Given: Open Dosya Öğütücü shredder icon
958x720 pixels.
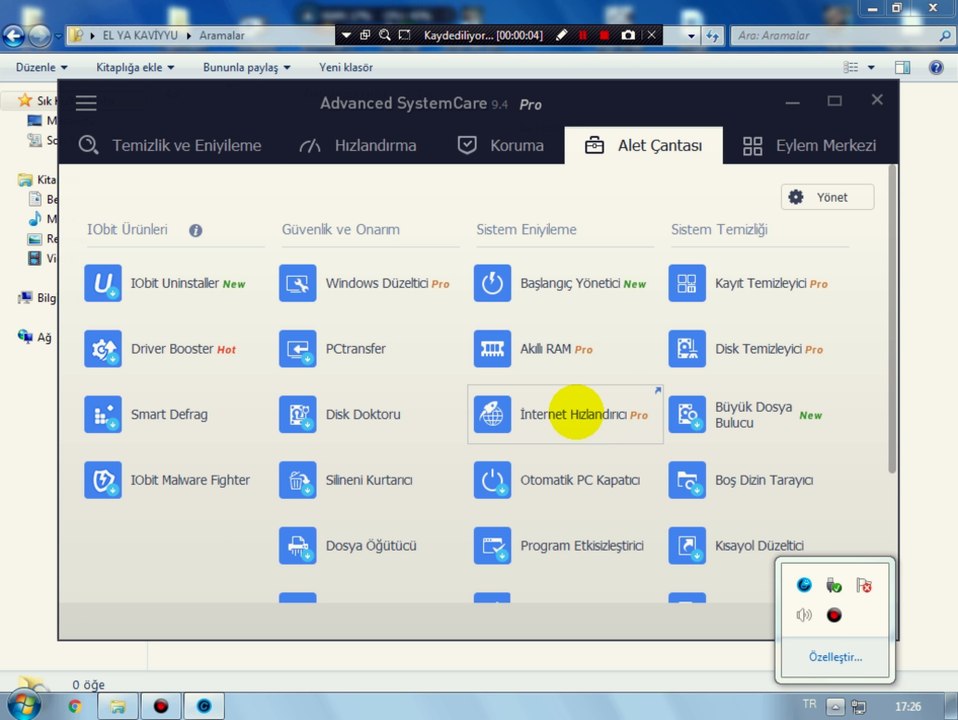Looking at the screenshot, I should pyautogui.click(x=298, y=545).
